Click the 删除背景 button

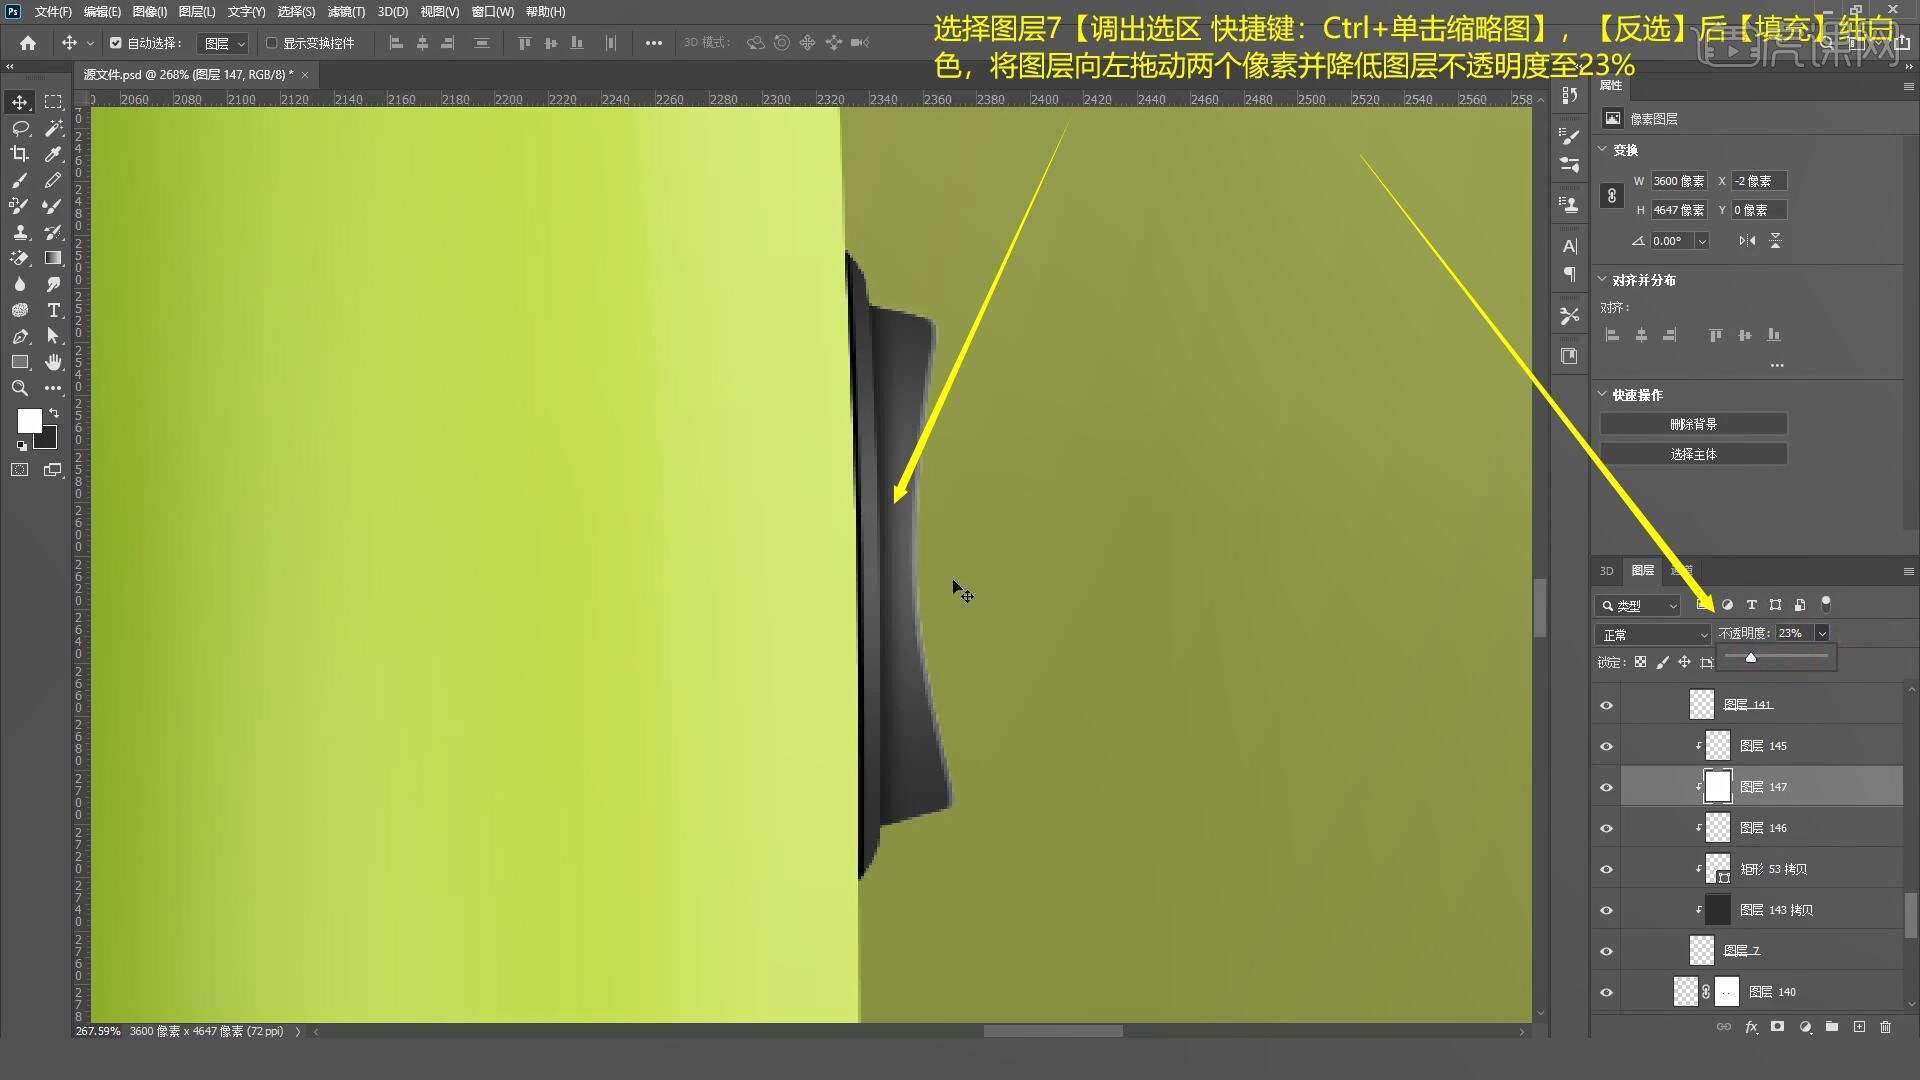(x=1693, y=424)
